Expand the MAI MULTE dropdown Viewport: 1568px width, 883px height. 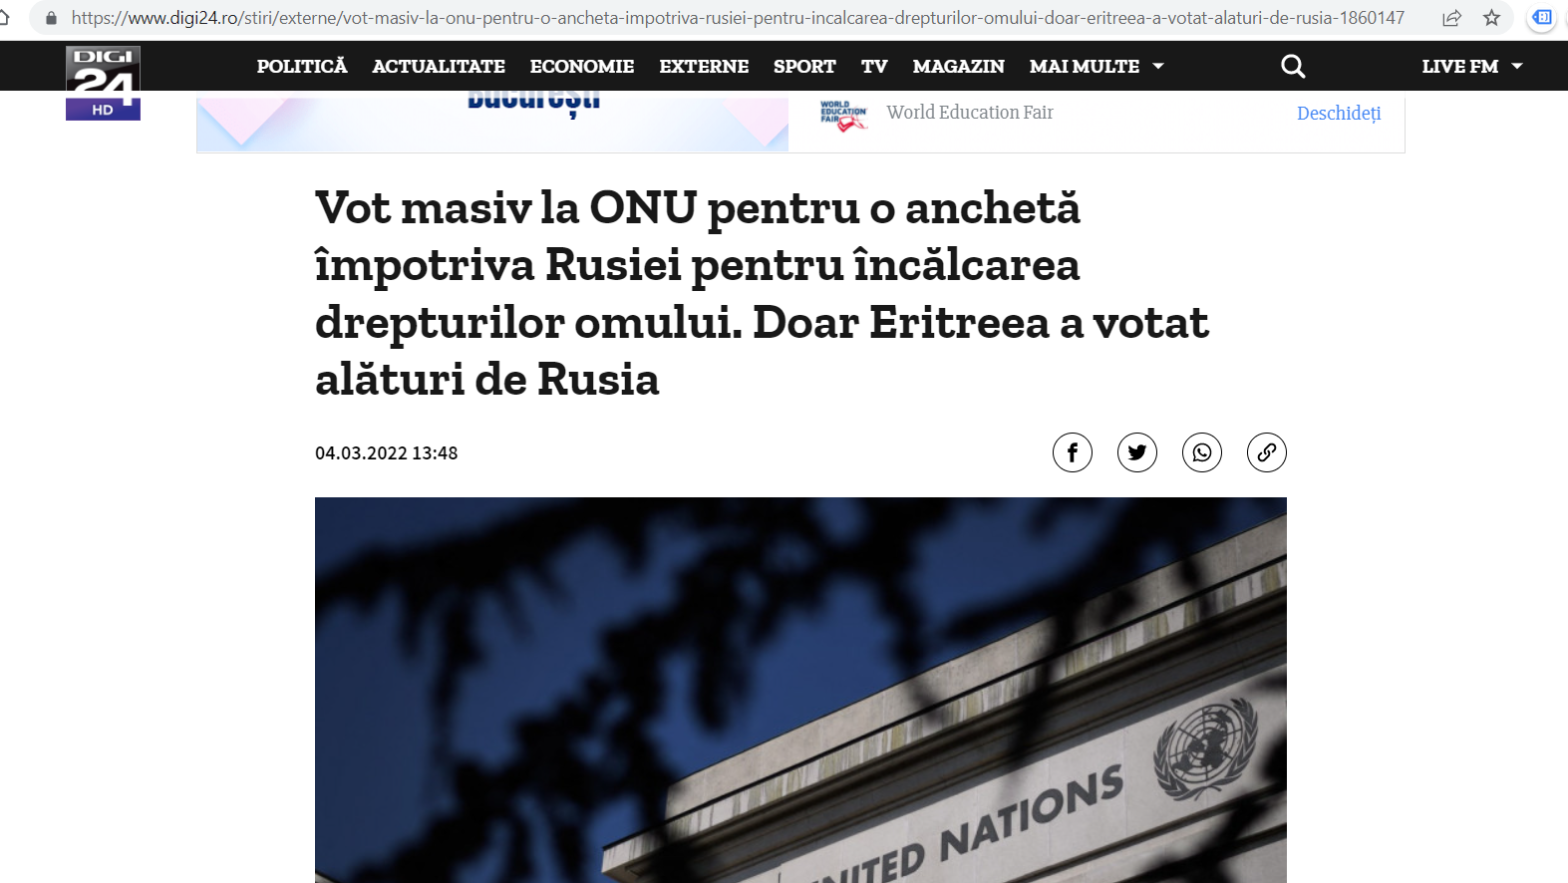click(1096, 66)
